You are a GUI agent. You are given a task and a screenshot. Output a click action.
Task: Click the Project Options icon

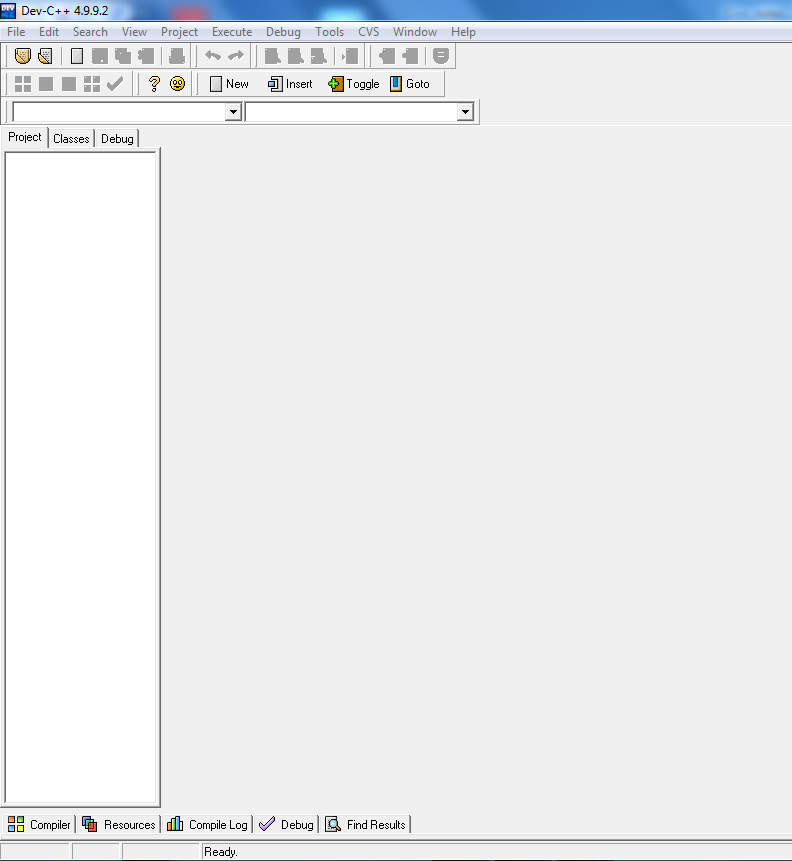(x=440, y=56)
